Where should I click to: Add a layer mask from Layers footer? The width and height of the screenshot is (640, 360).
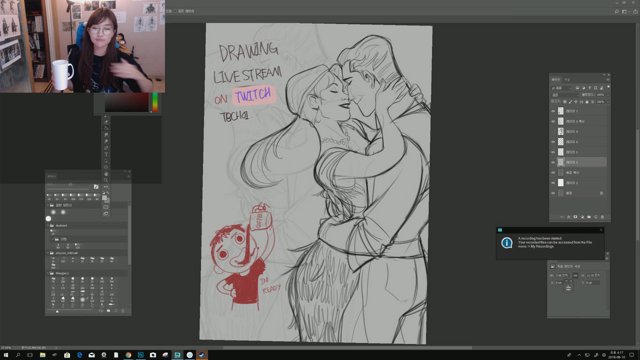[x=575, y=217]
